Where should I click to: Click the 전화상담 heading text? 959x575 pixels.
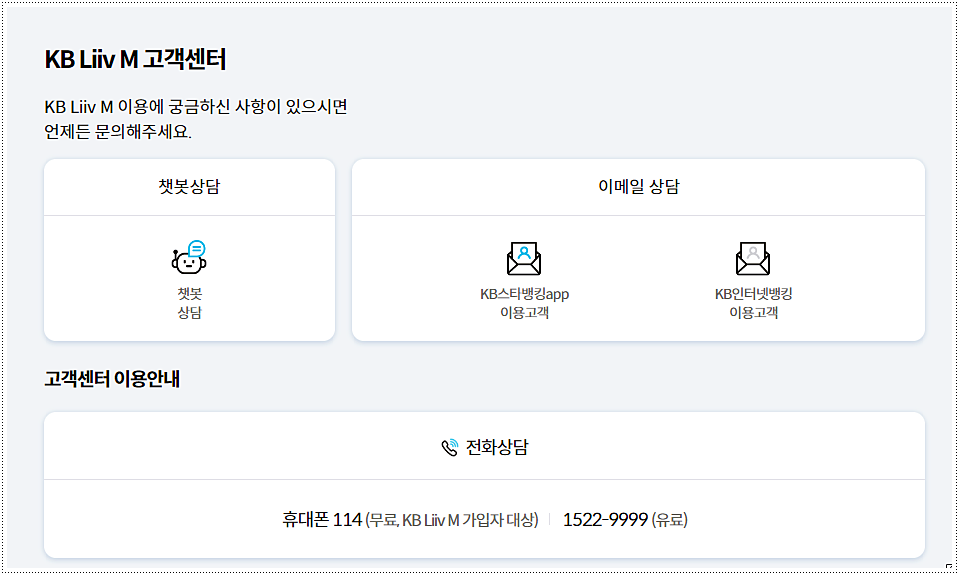pos(497,447)
